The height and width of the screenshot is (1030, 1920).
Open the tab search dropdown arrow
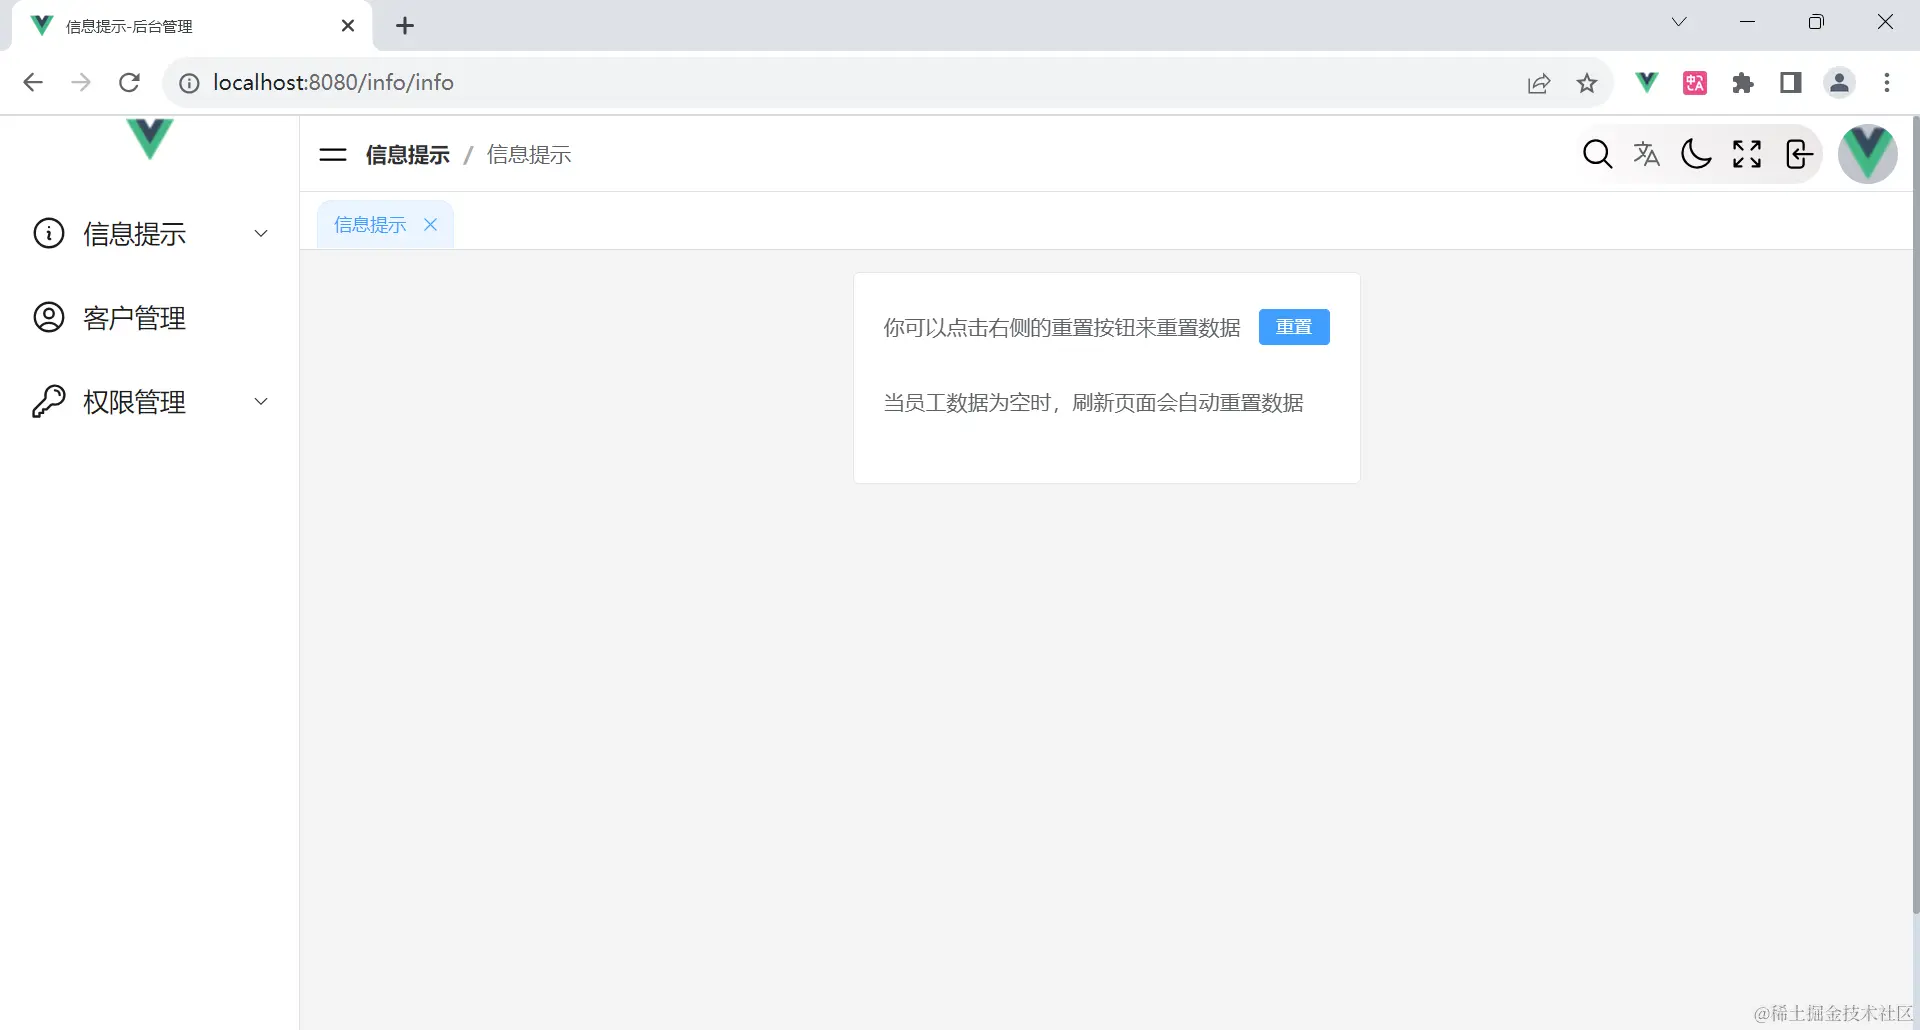(x=1679, y=22)
